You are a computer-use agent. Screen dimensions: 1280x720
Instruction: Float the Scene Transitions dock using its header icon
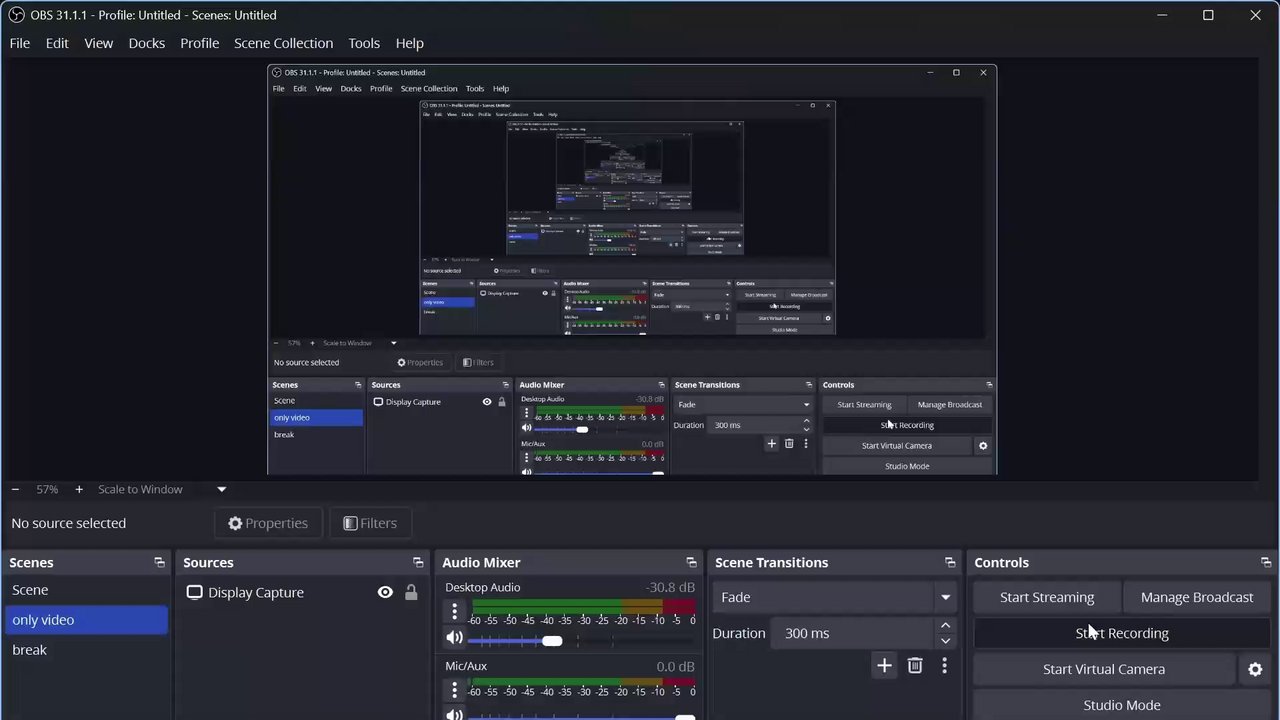pos(950,563)
